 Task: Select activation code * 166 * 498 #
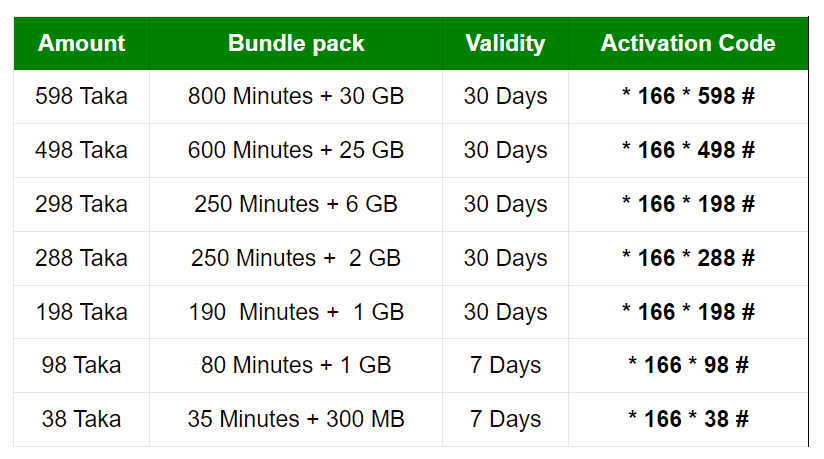(688, 150)
